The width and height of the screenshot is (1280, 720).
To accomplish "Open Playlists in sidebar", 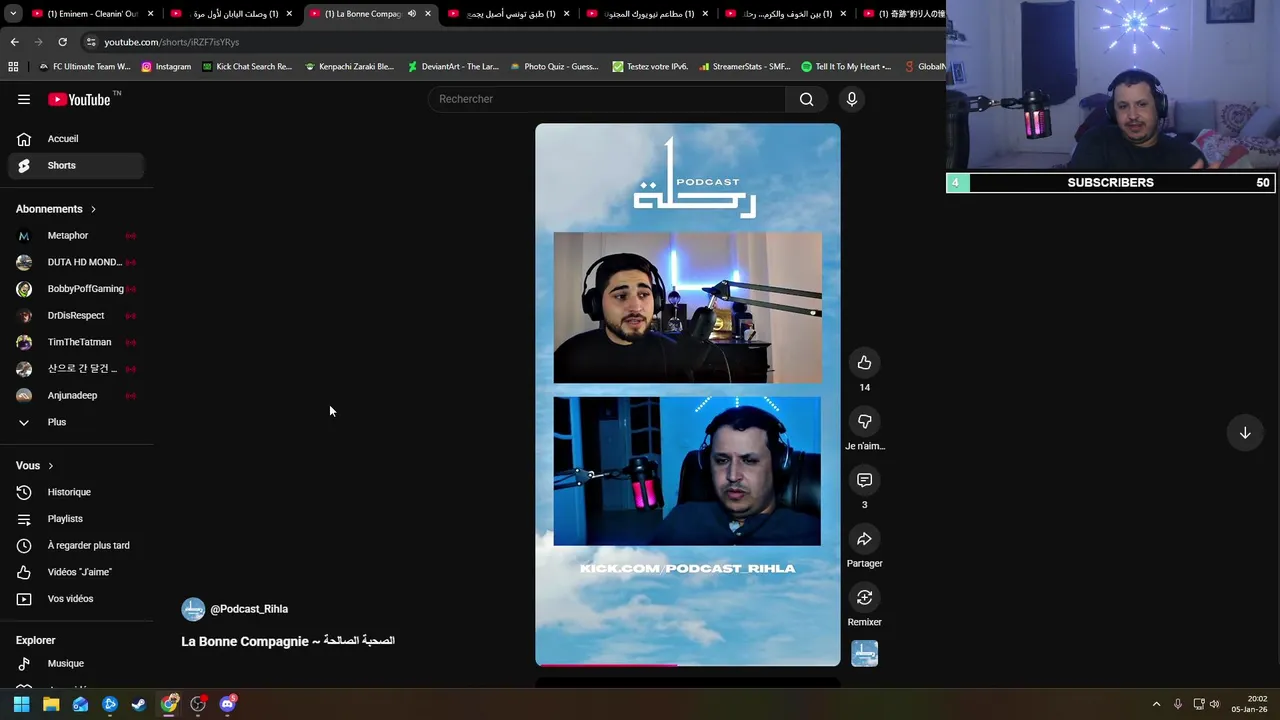I will (76, 519).
